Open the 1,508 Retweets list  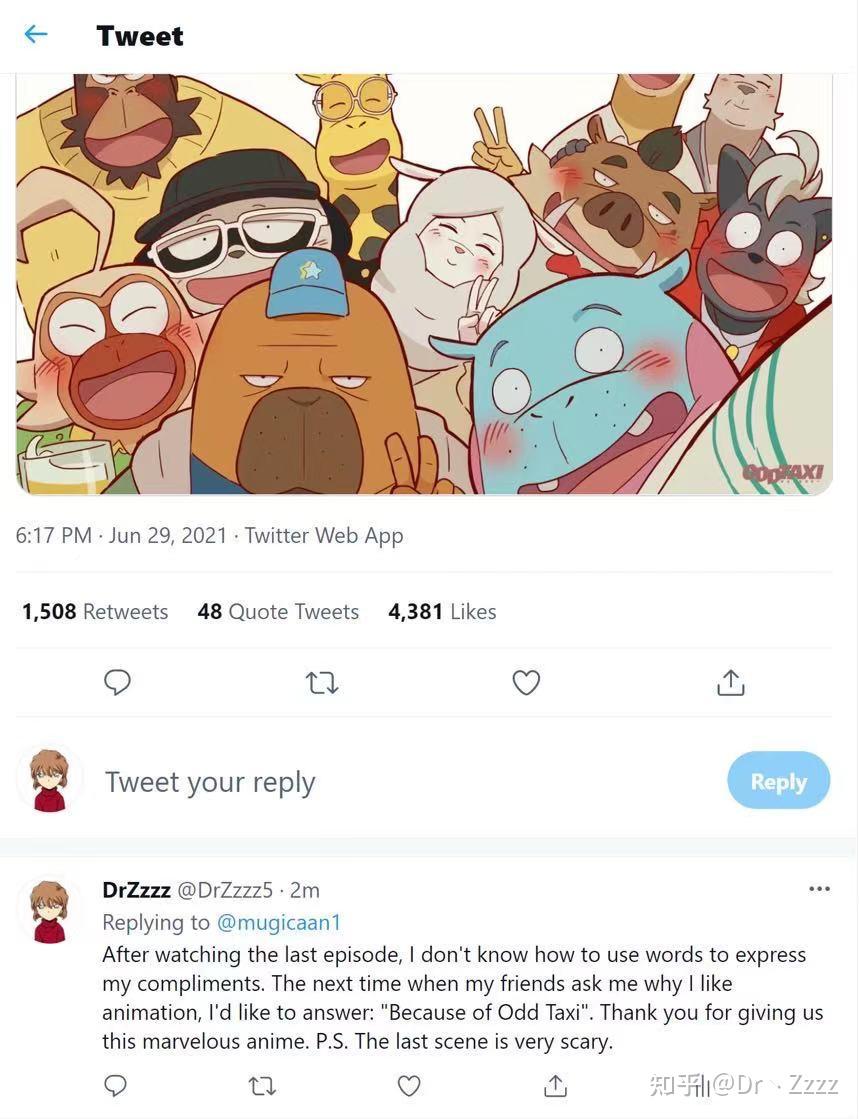coord(95,611)
